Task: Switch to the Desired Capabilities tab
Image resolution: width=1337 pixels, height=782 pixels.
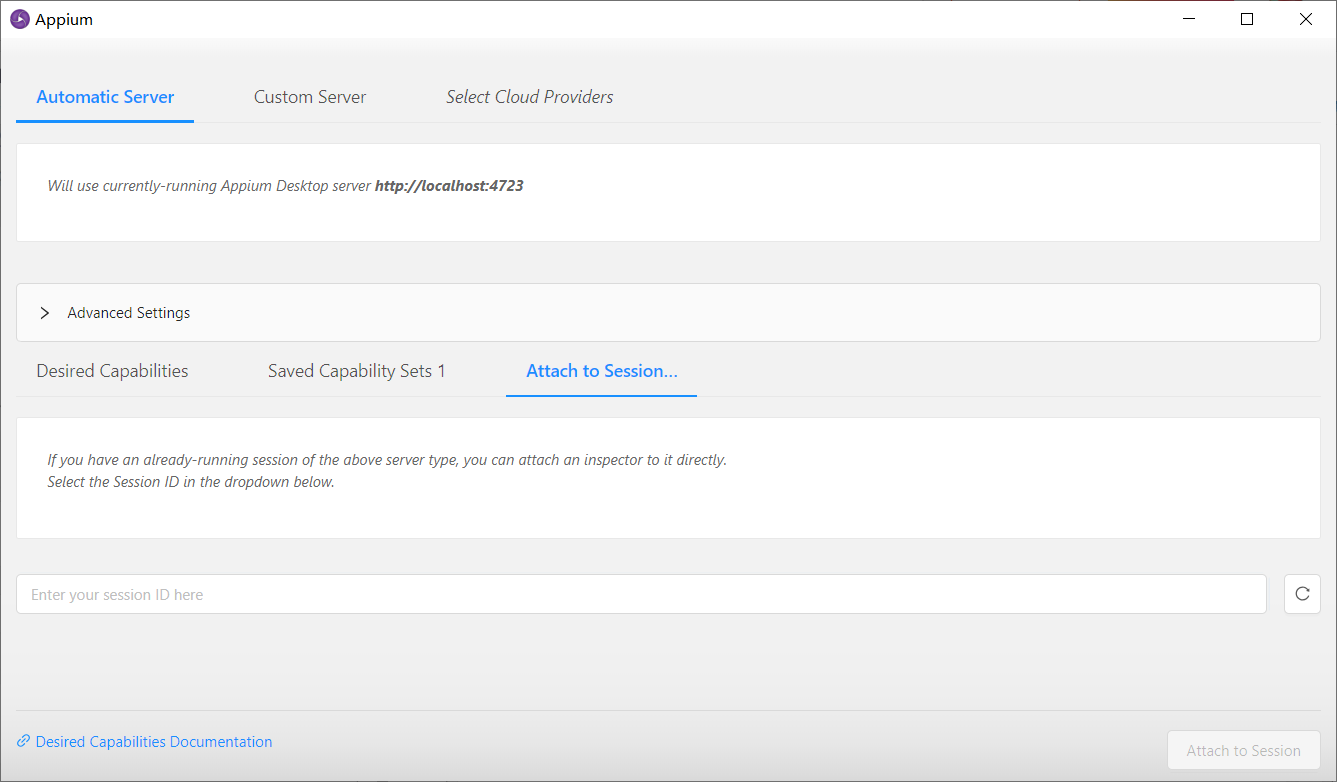Action: pyautogui.click(x=112, y=371)
